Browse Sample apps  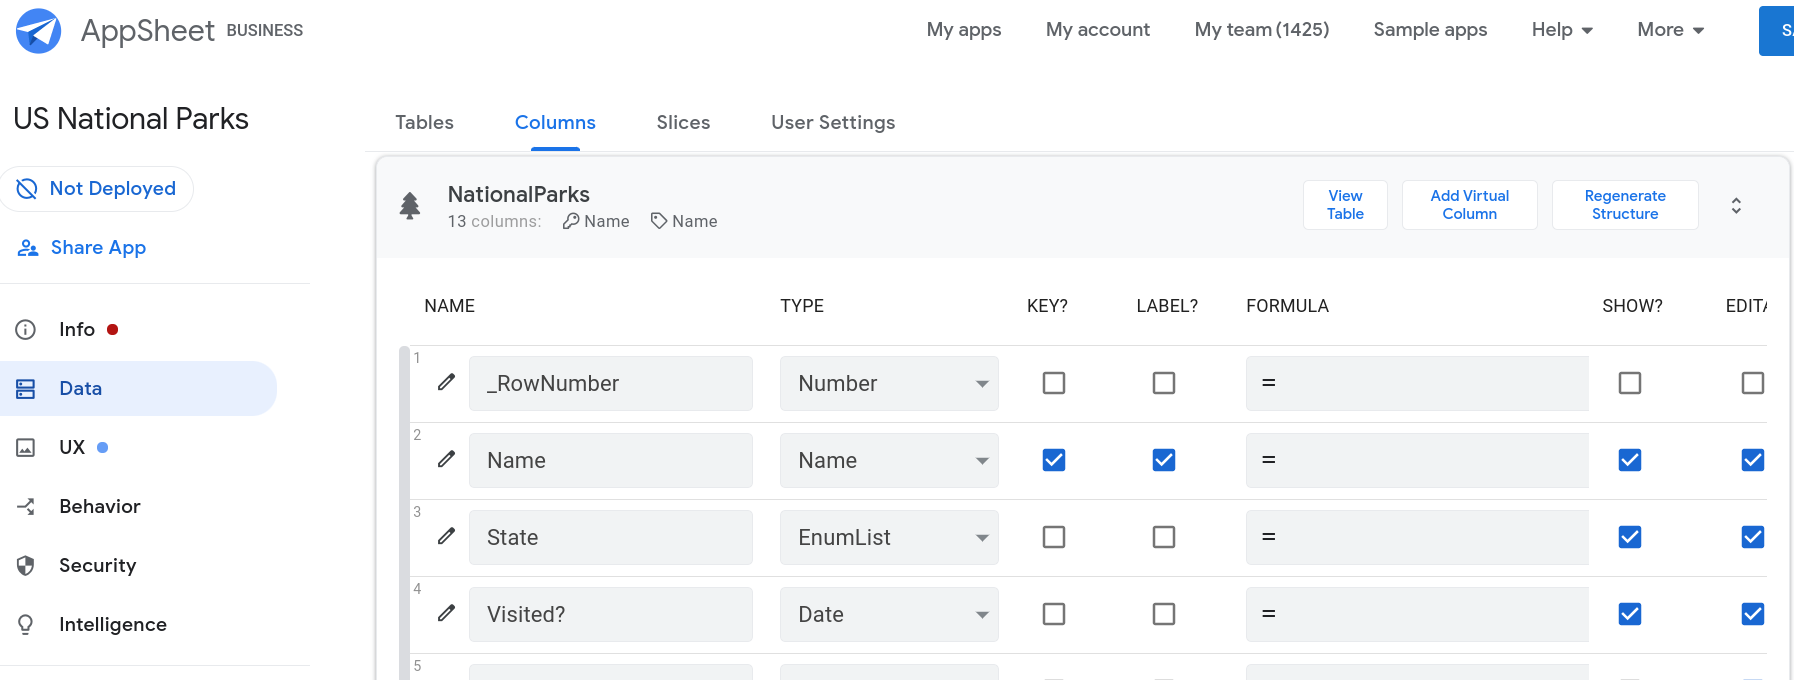[1430, 30]
